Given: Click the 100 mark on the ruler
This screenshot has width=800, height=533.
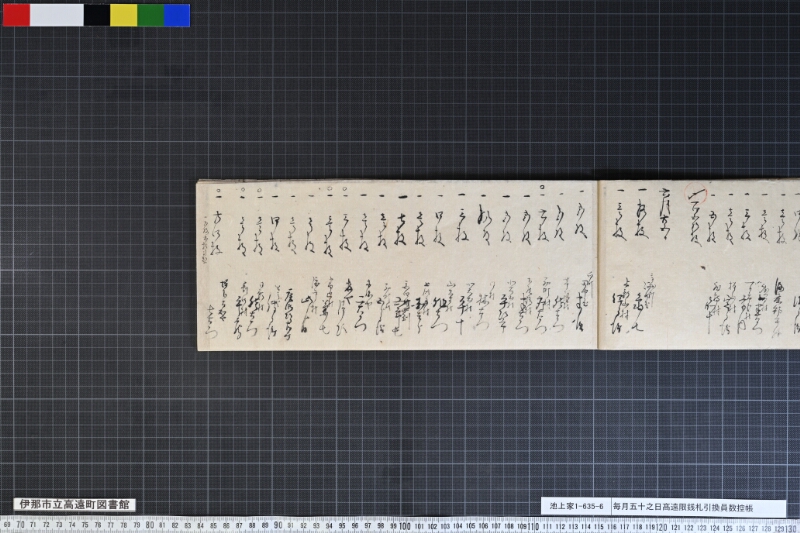Looking at the screenshot, I should tap(405, 525).
